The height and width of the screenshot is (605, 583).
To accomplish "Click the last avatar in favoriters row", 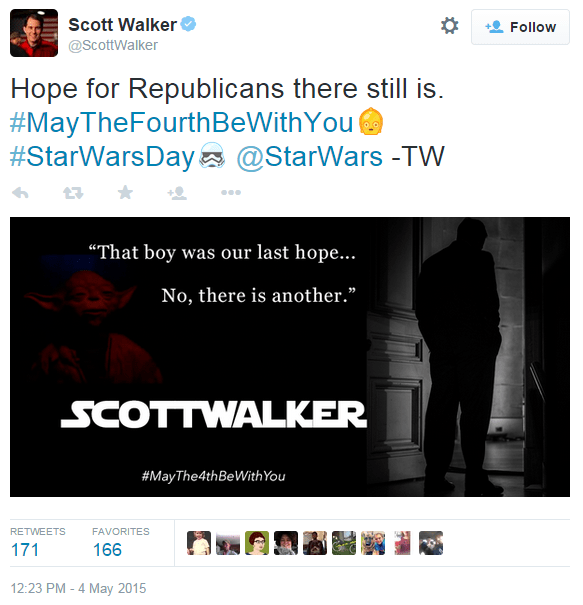I will pyautogui.click(x=431, y=543).
